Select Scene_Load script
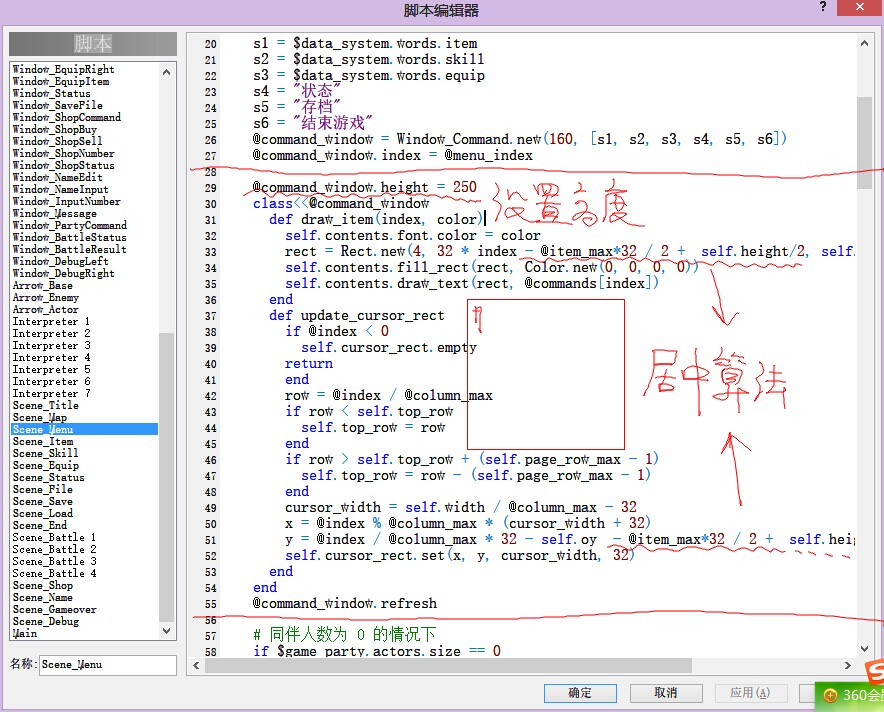Image resolution: width=884 pixels, height=712 pixels. [x=43, y=513]
